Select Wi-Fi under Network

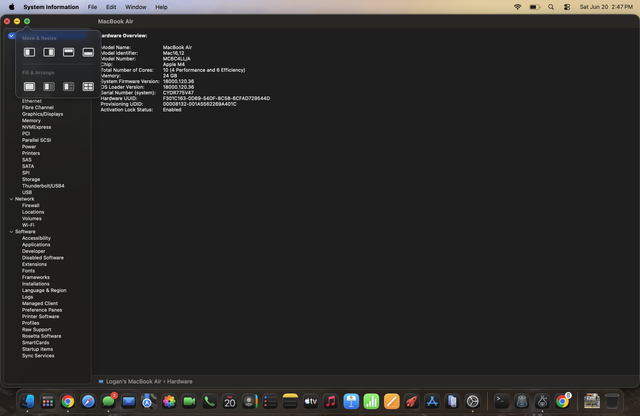click(x=28, y=225)
